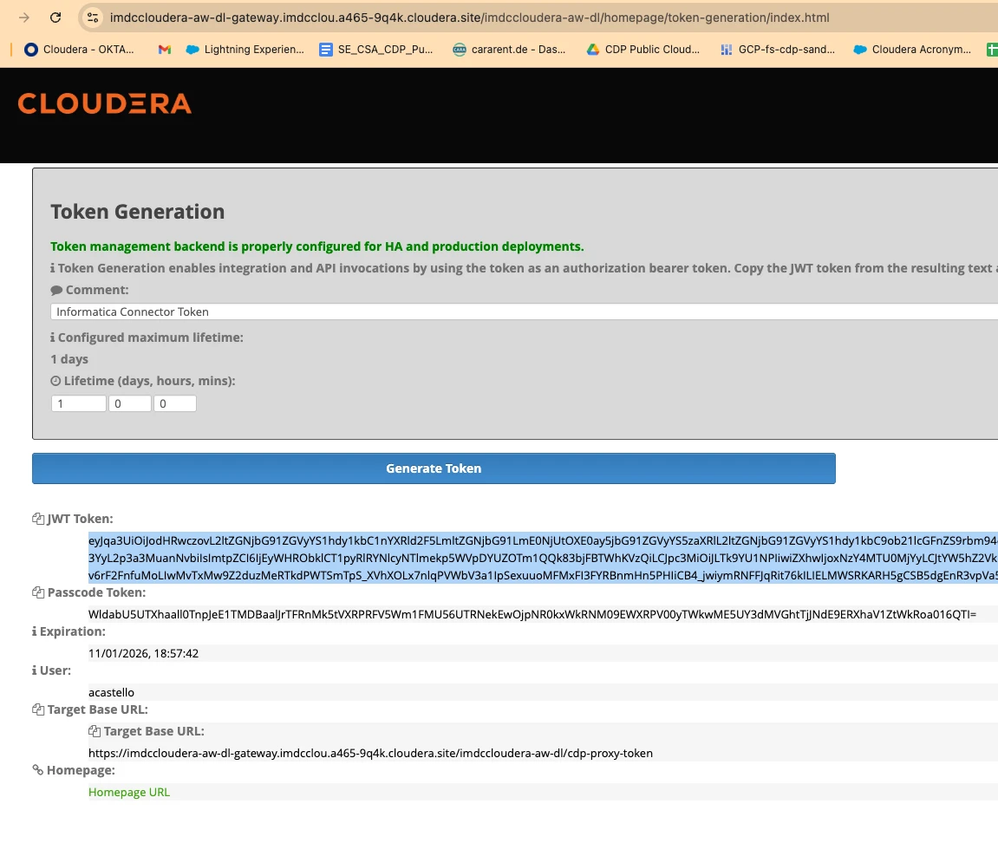
Task: Copy the JWT Token using its clipboard icon
Action: [38, 519]
